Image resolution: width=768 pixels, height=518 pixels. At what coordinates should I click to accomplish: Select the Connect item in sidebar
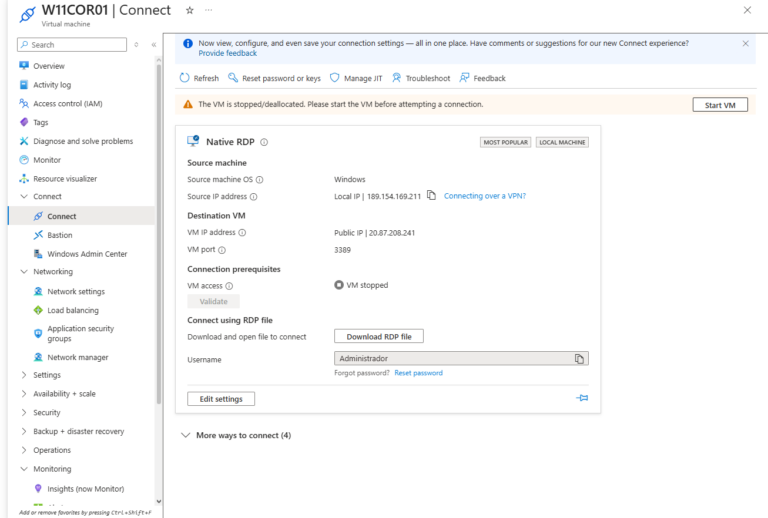[82, 216]
